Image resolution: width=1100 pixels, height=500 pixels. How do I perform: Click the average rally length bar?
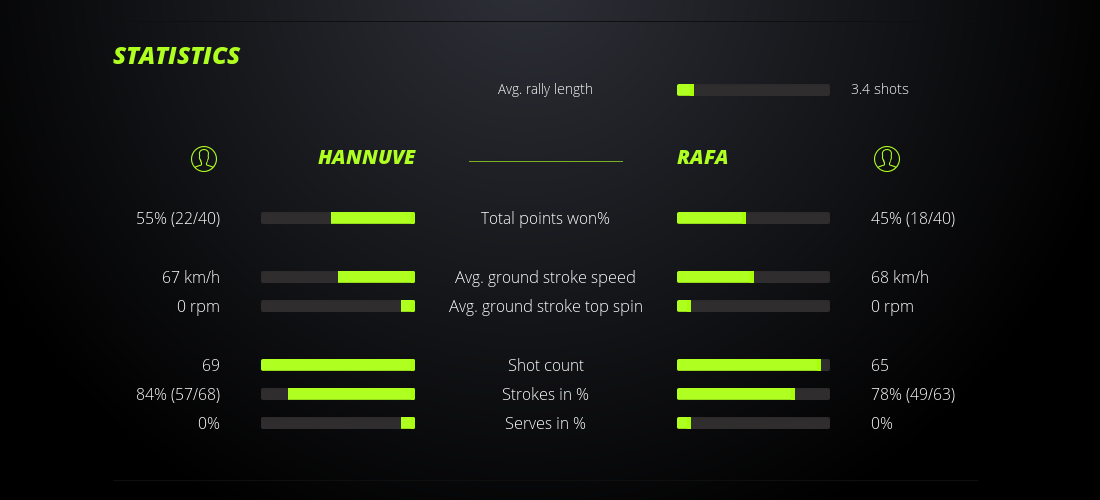tap(753, 90)
